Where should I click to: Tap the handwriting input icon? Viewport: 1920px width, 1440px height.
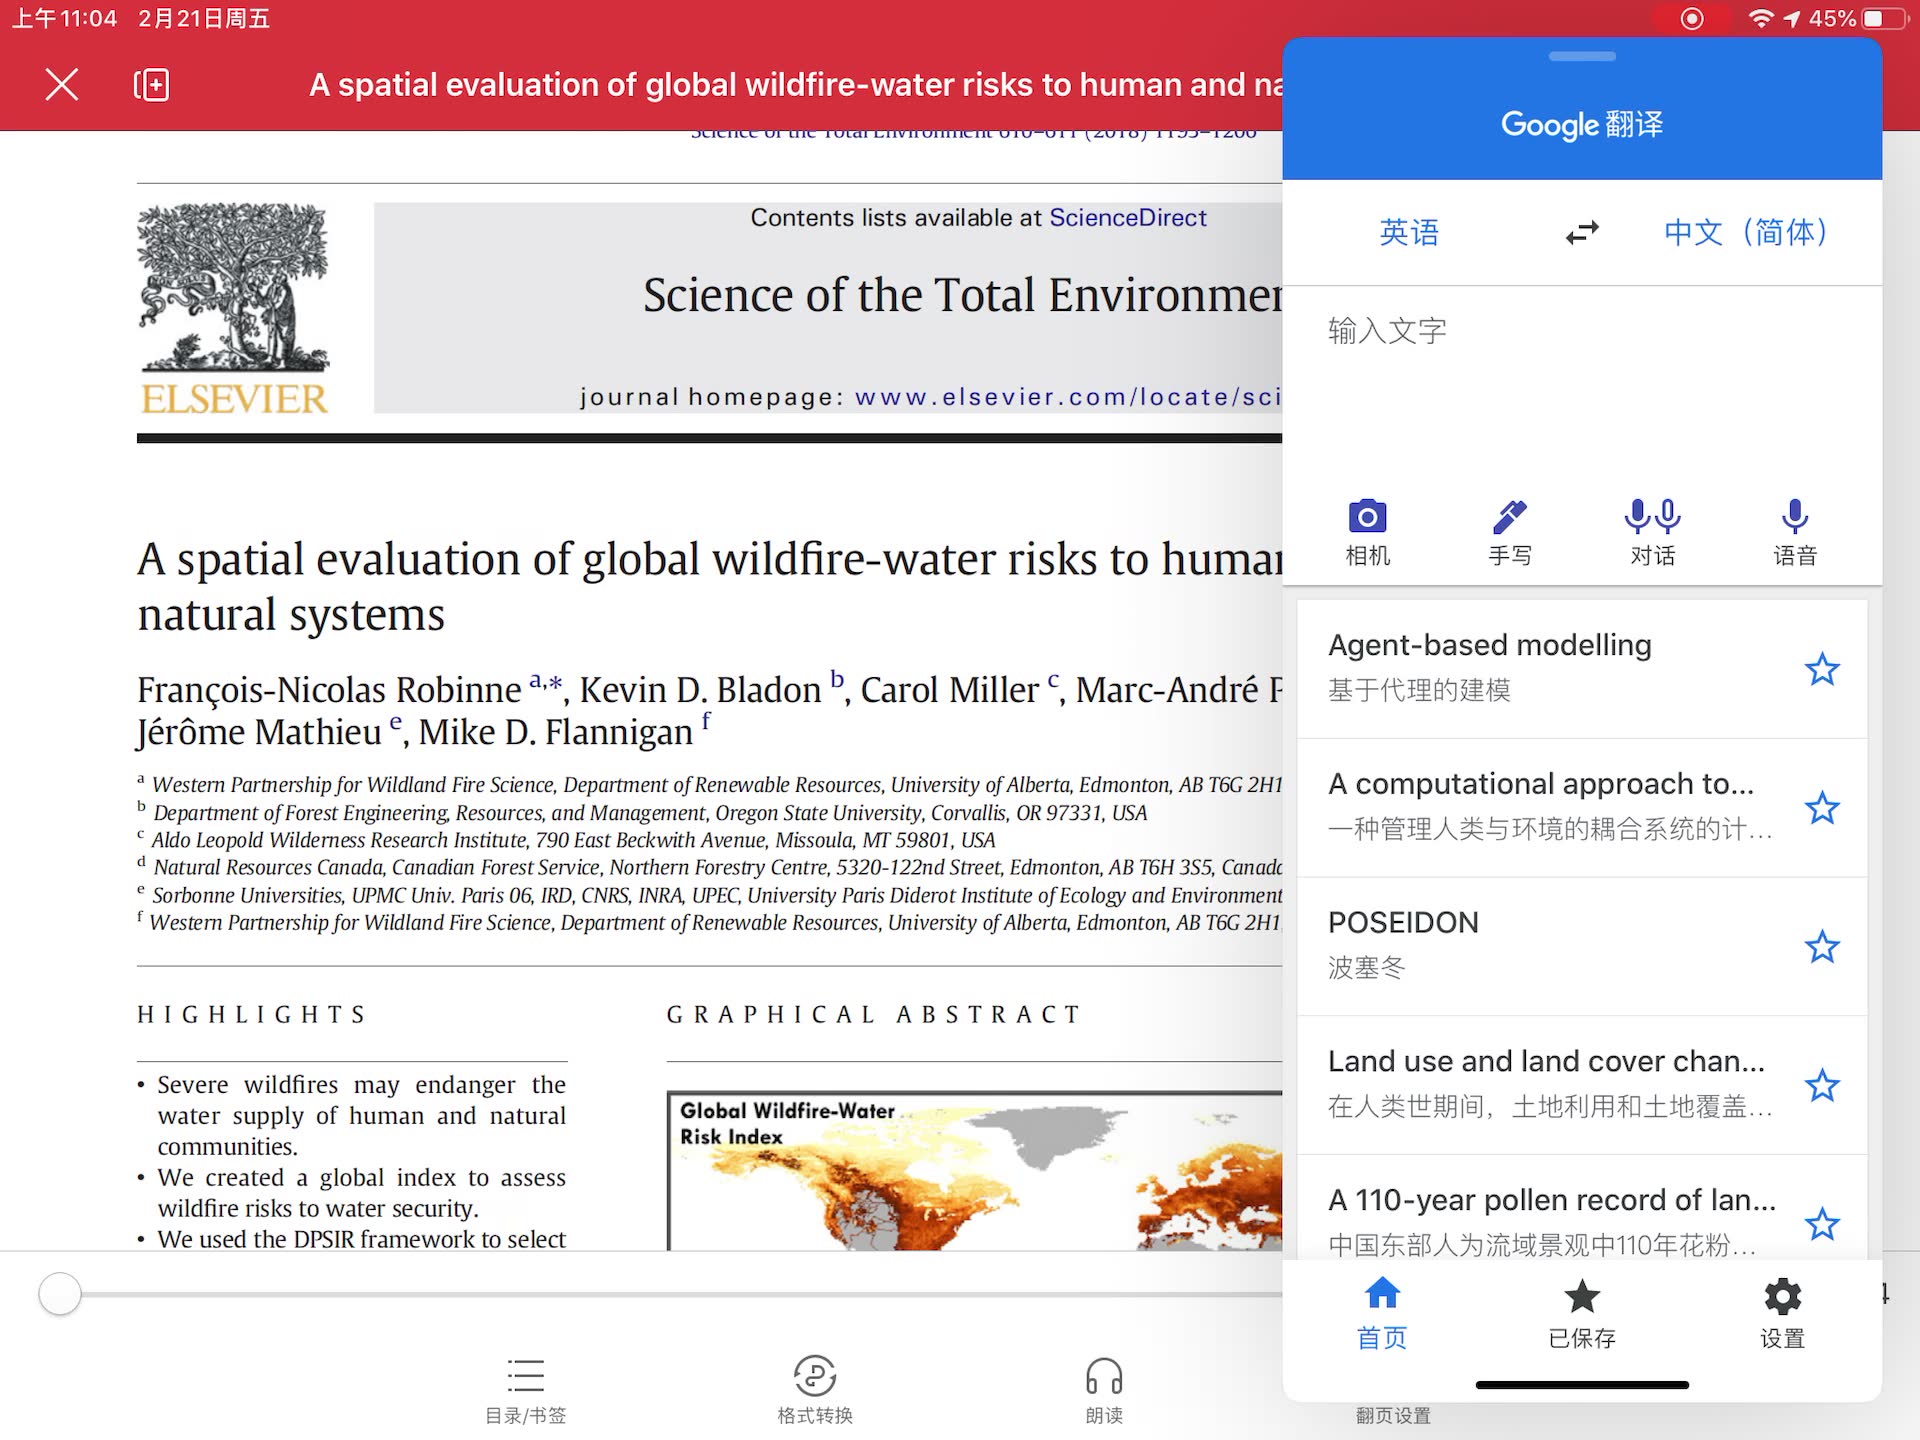[x=1509, y=532]
